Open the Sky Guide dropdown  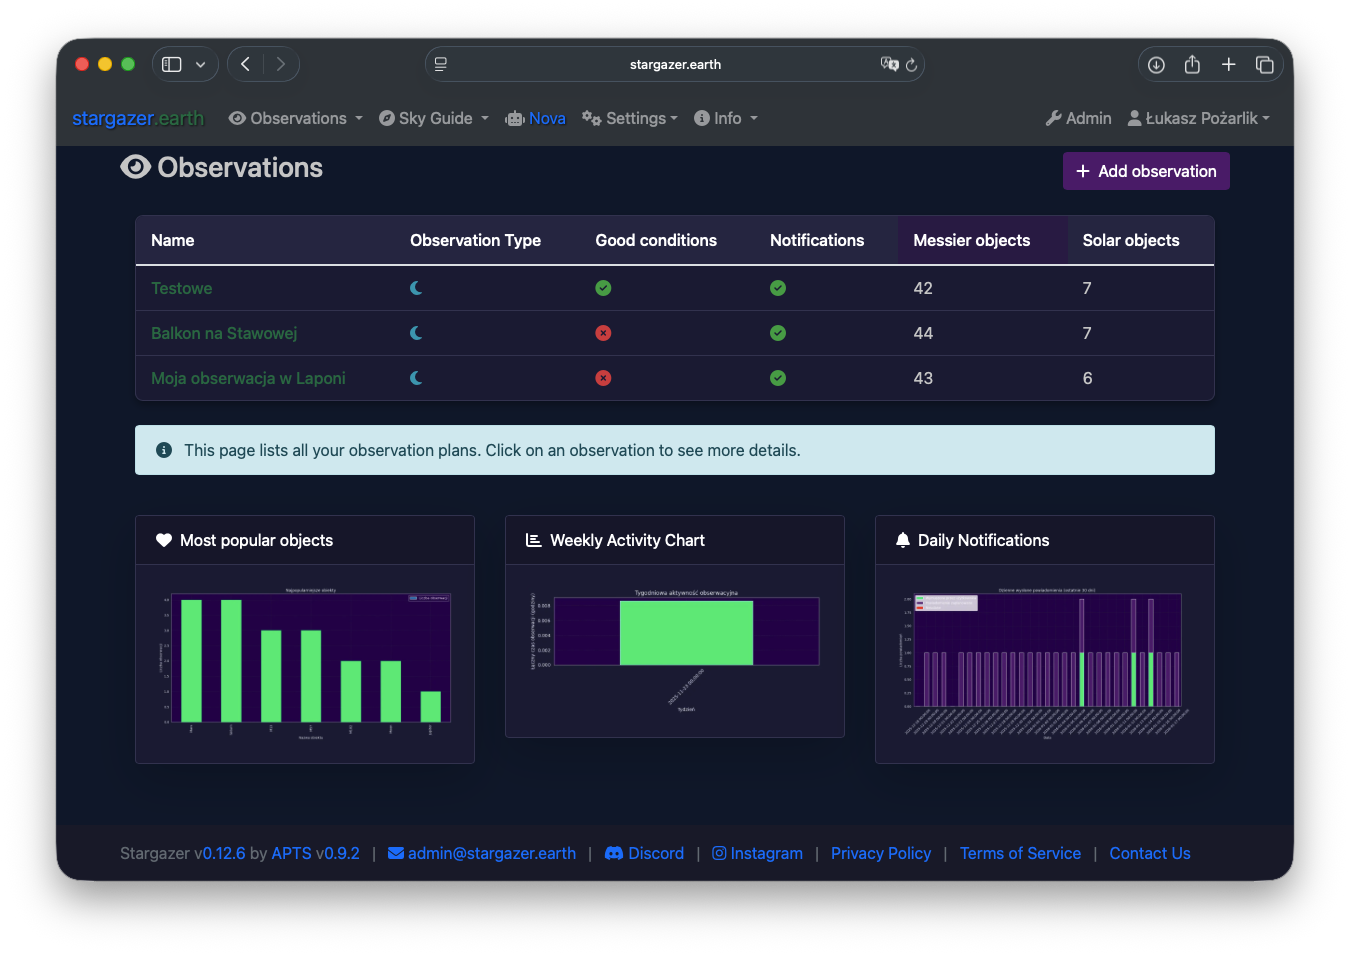434,118
